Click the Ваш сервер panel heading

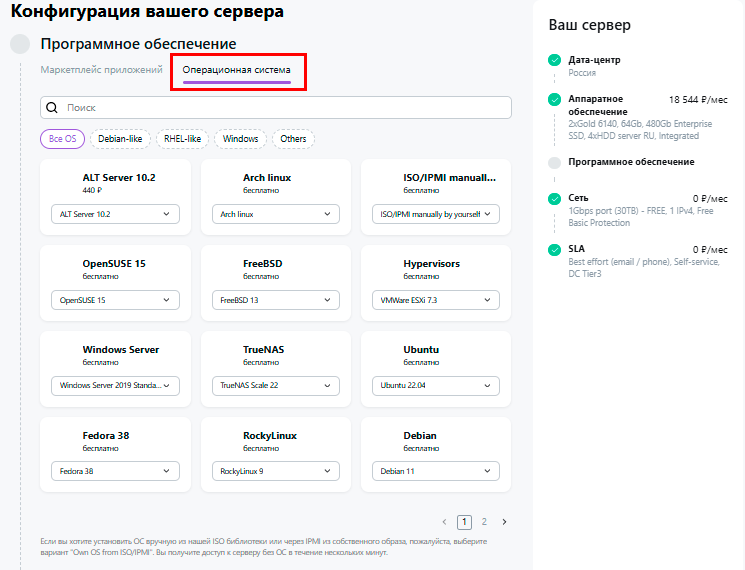(x=590, y=25)
